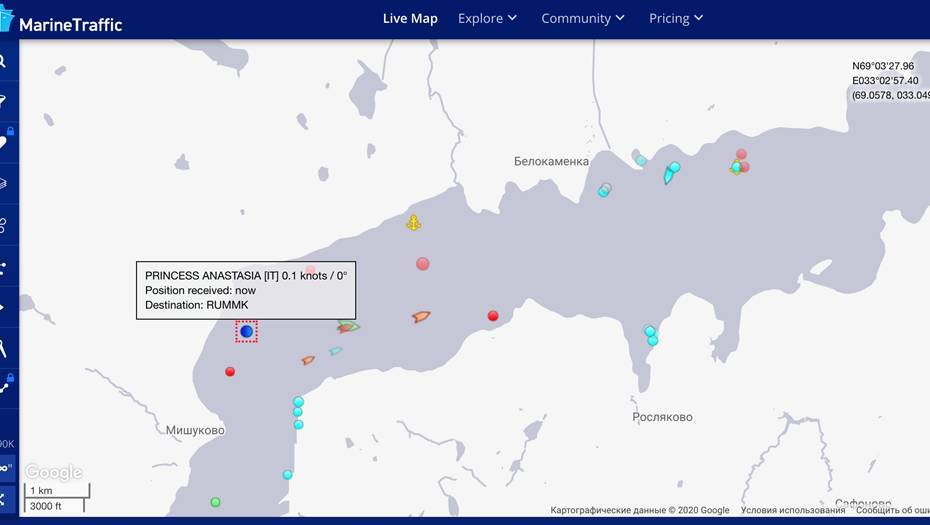Select the orange ship right of center
This screenshot has height=525, width=930.
coord(421,317)
